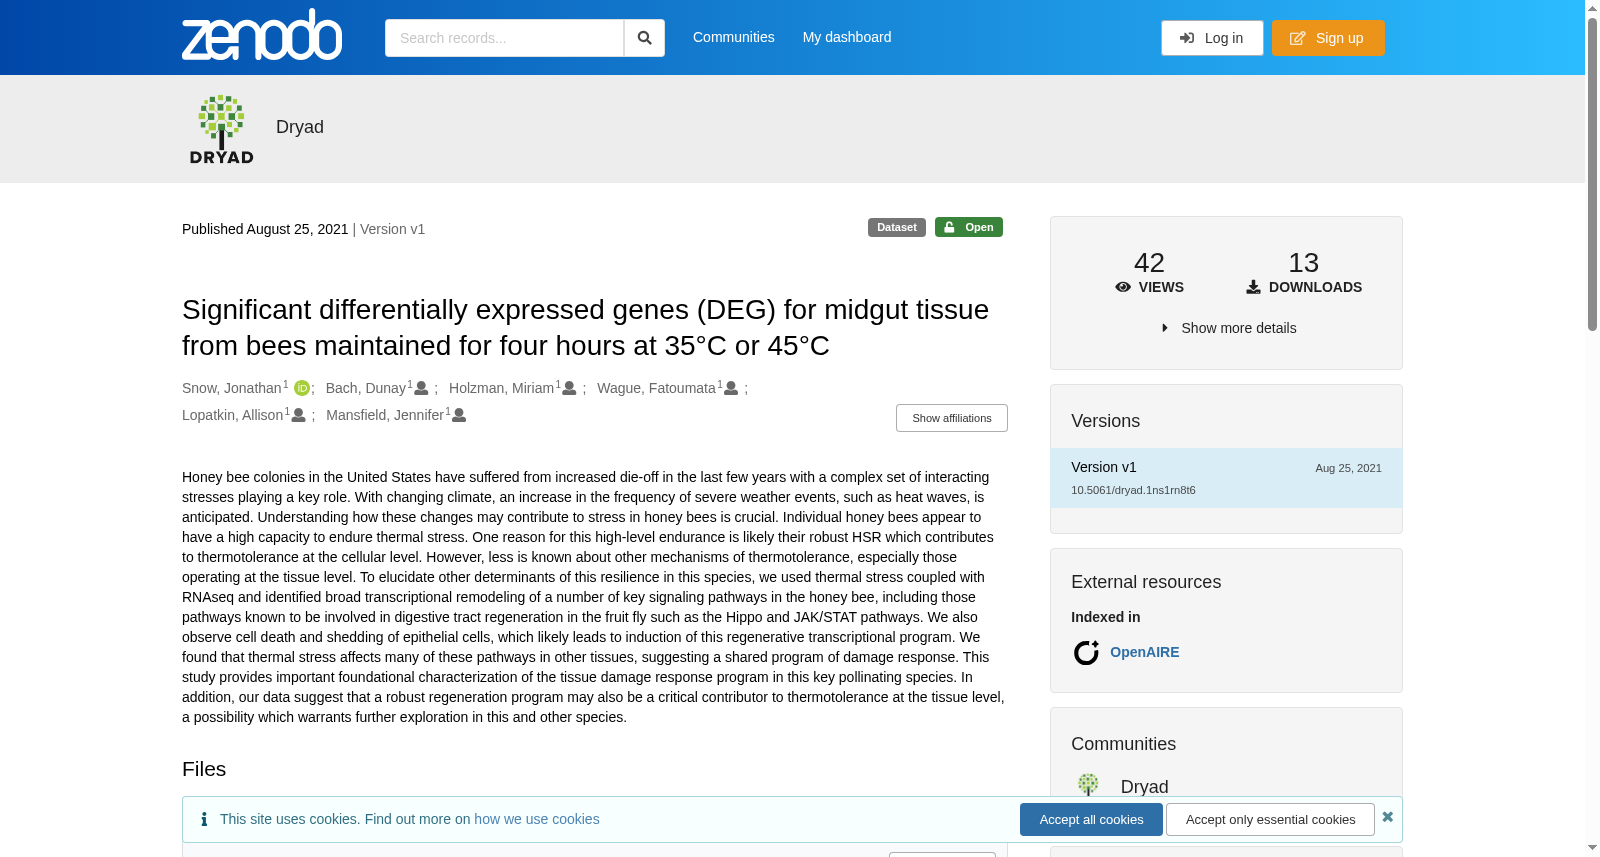Click the small Dryad icon under Communities

coord(1088,785)
